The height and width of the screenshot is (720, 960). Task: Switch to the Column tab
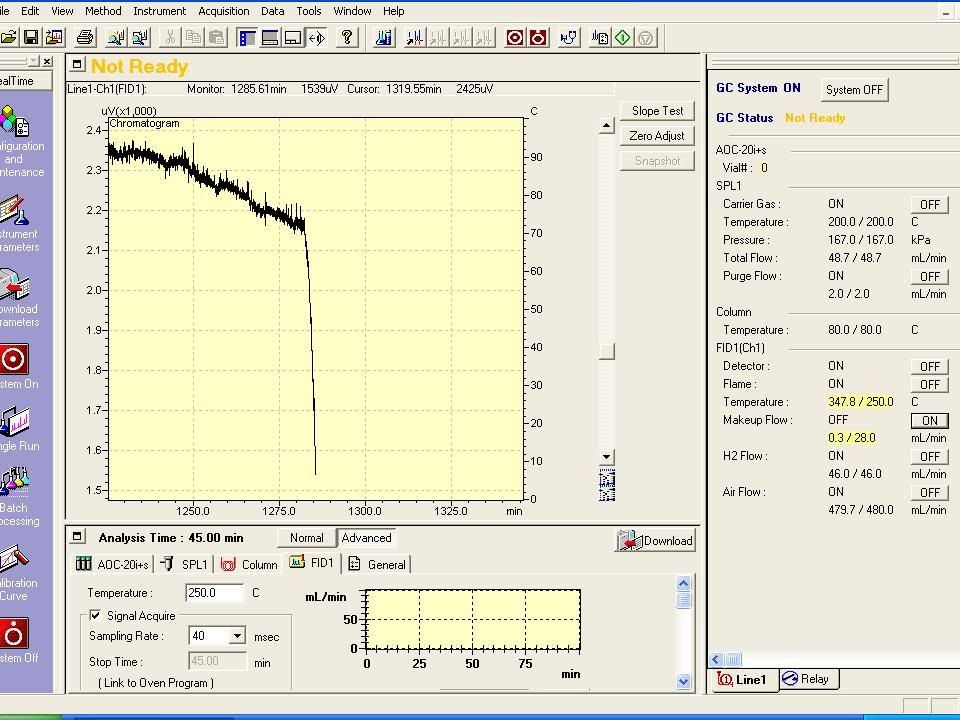[x=249, y=565]
